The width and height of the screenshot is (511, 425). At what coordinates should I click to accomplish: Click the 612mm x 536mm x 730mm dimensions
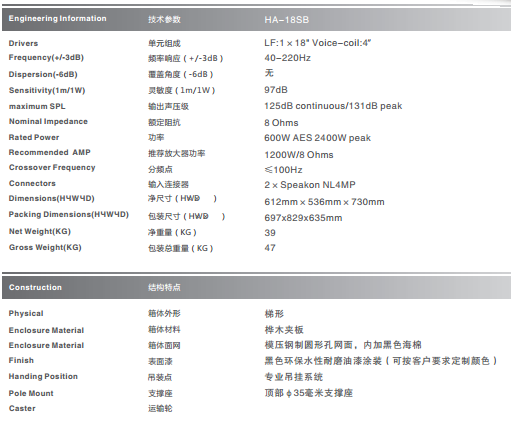(x=324, y=202)
